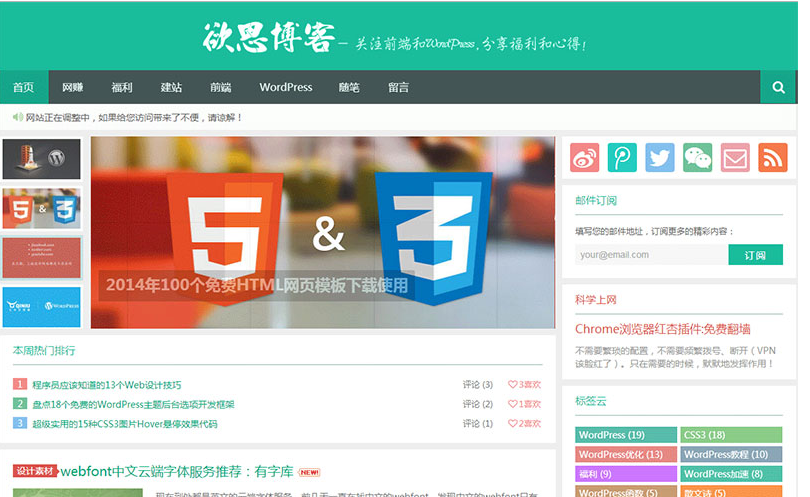Image resolution: width=810 pixels, height=497 pixels.
Task: Select the HTML5 & CSS3 slider thumbnail
Action: point(41,208)
